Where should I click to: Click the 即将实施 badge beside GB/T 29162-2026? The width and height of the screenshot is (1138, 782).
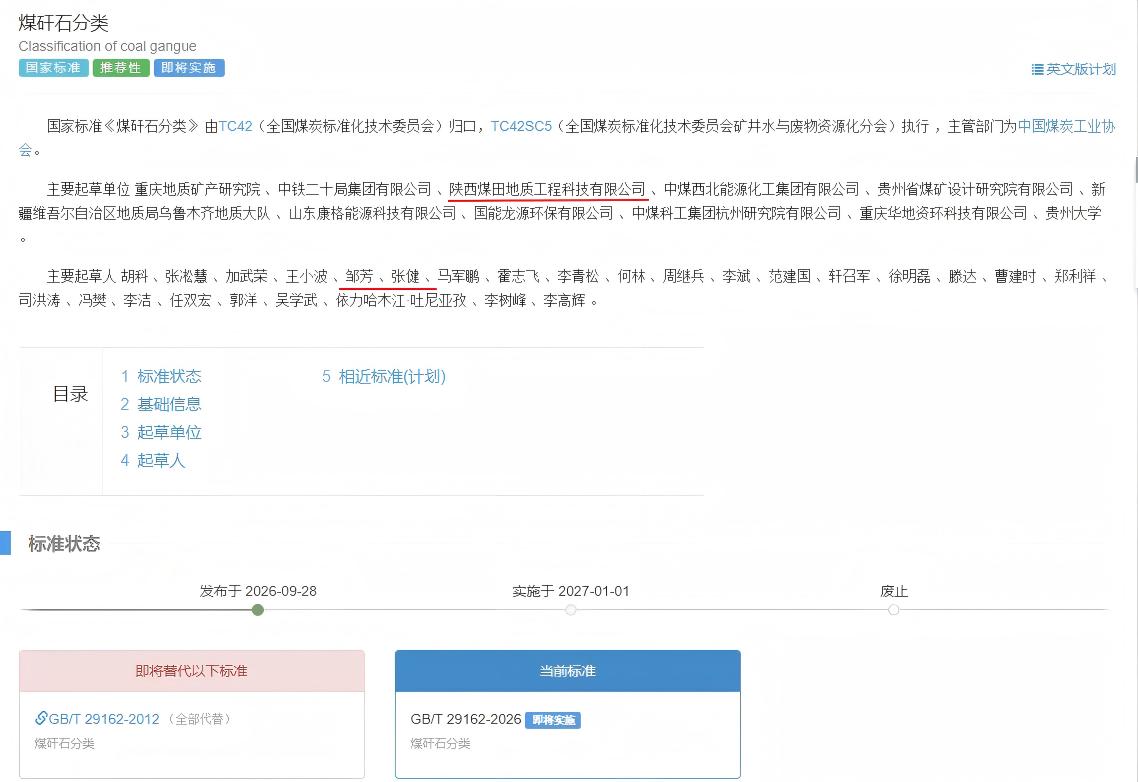click(553, 720)
